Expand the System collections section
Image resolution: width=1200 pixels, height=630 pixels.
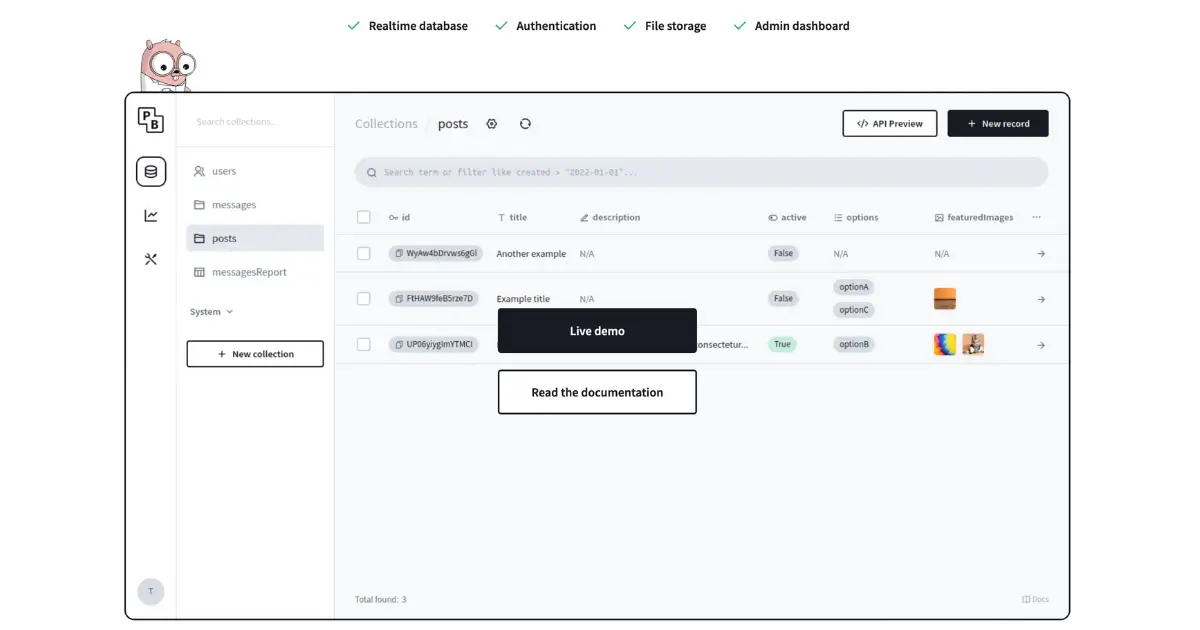click(210, 311)
